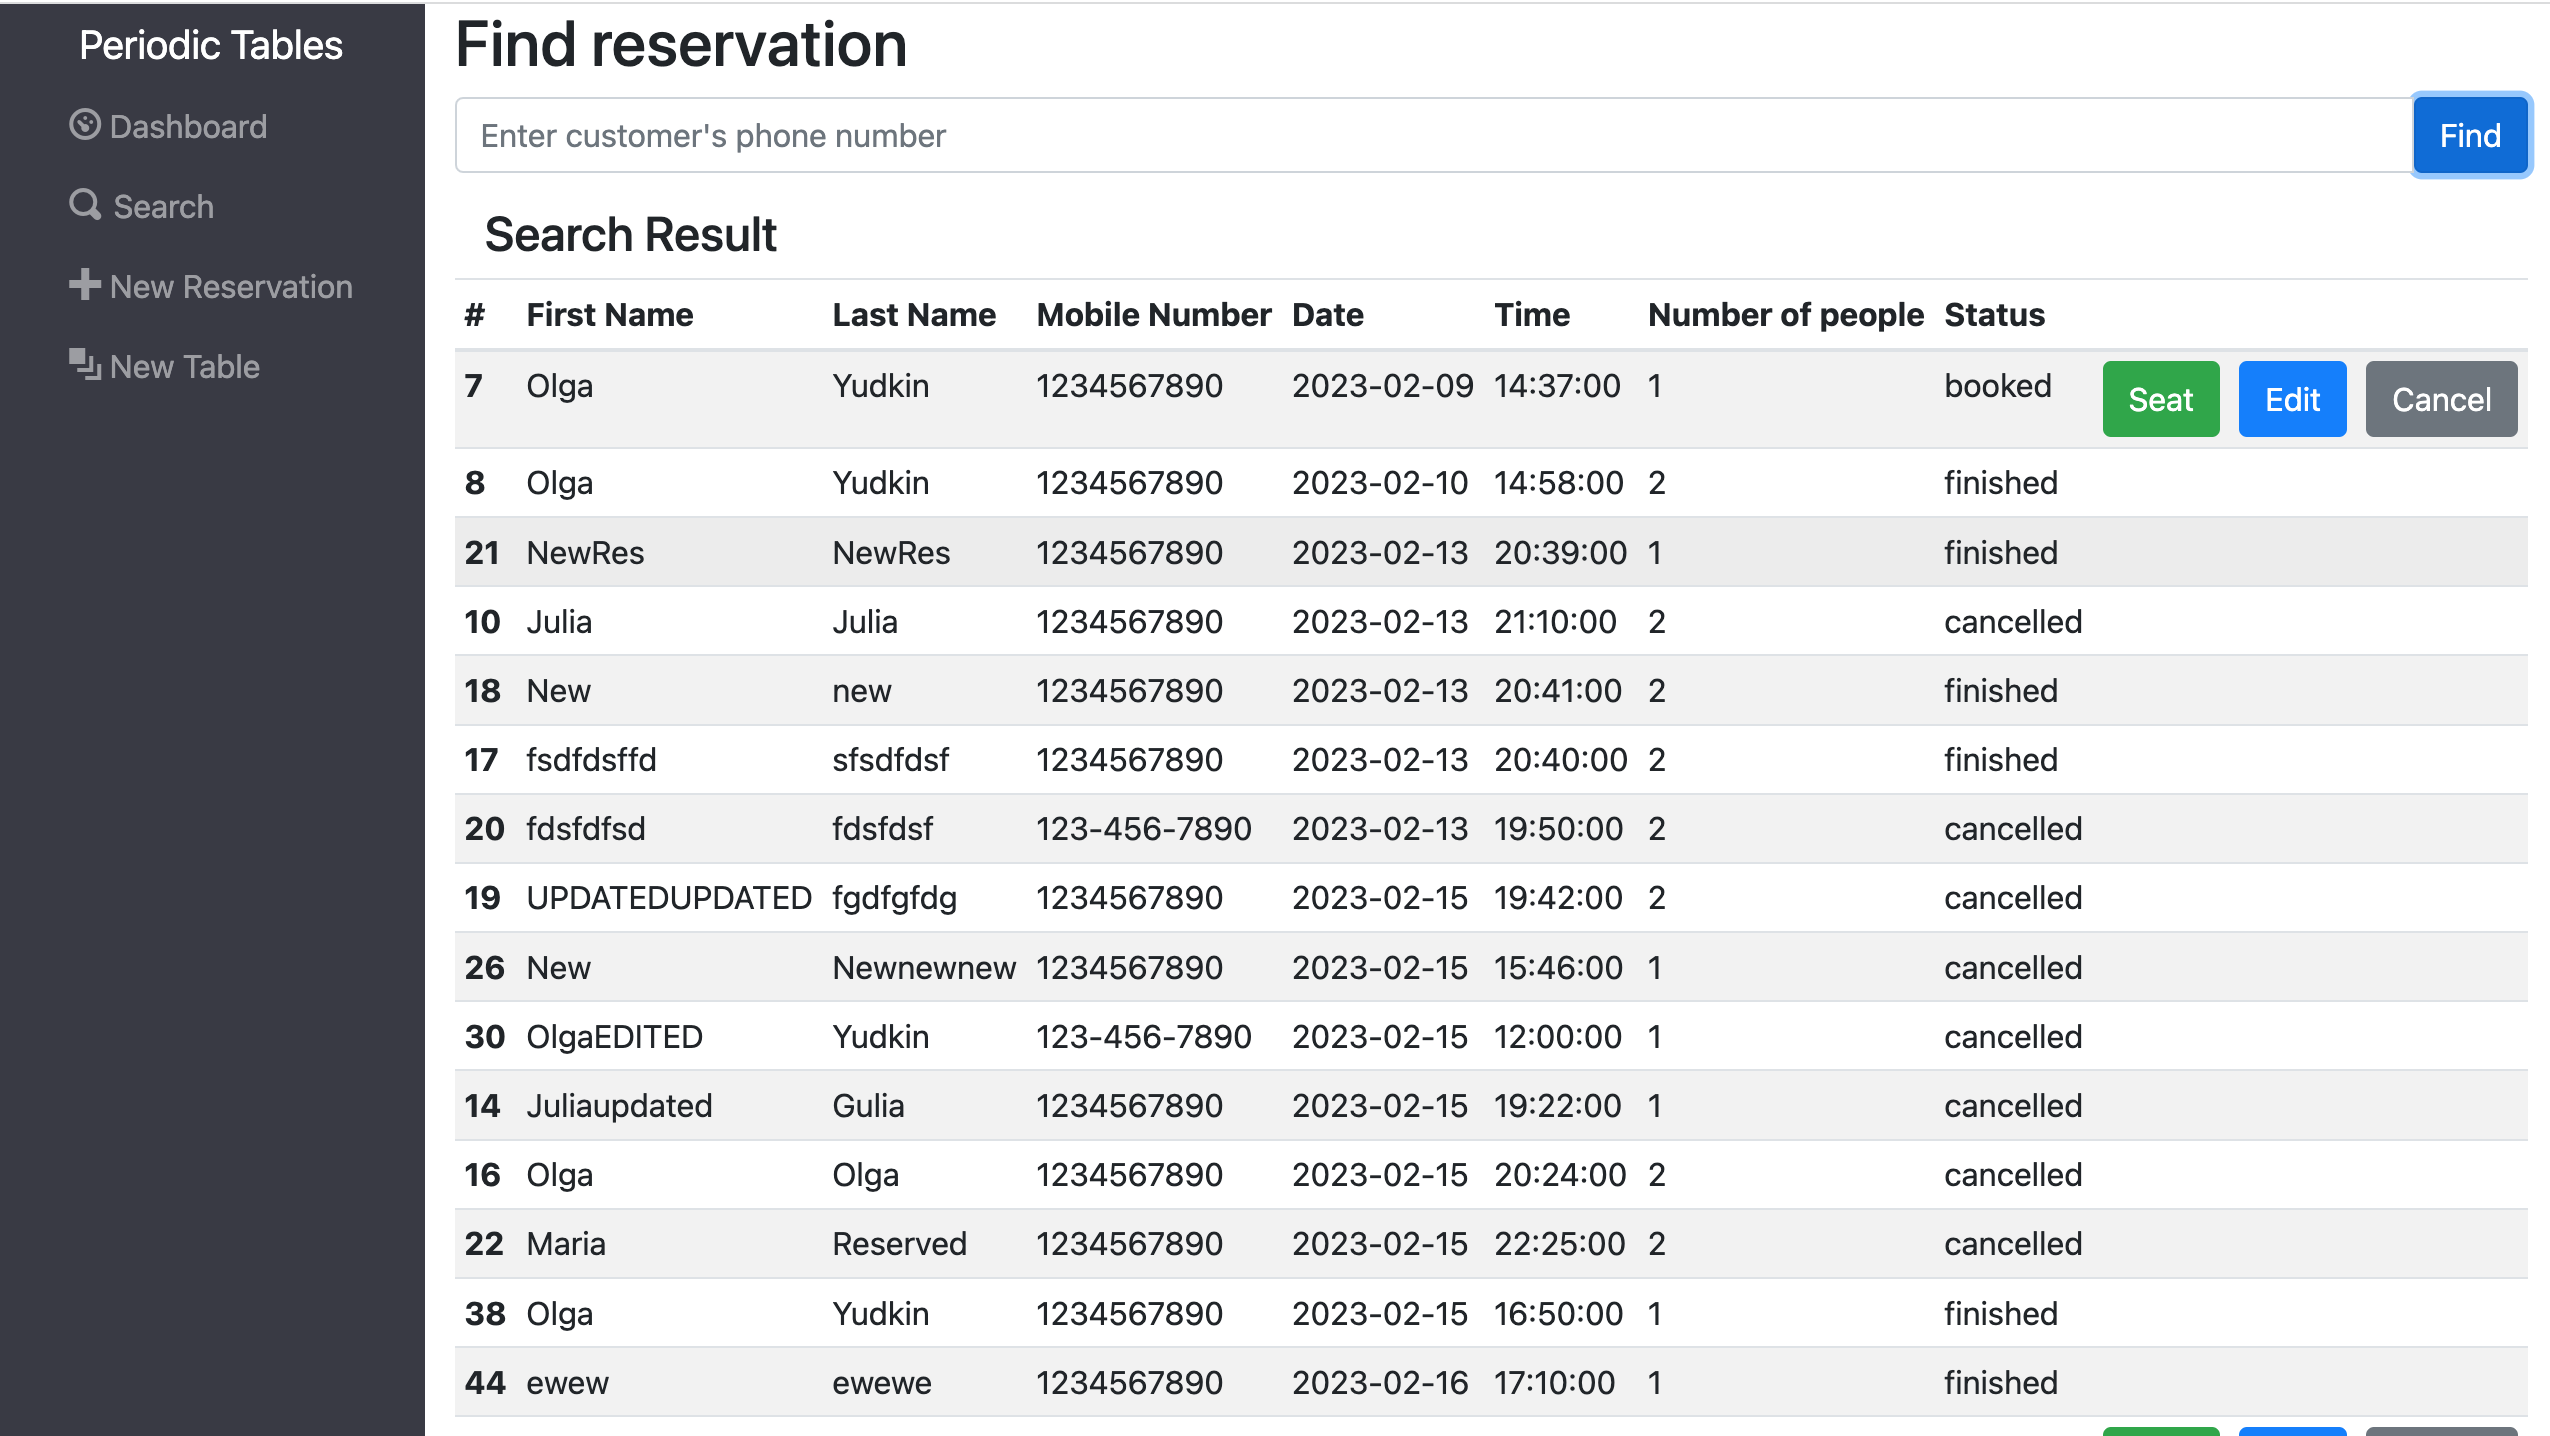Open New Table from sidebar
This screenshot has width=2550, height=1436.
click(185, 367)
